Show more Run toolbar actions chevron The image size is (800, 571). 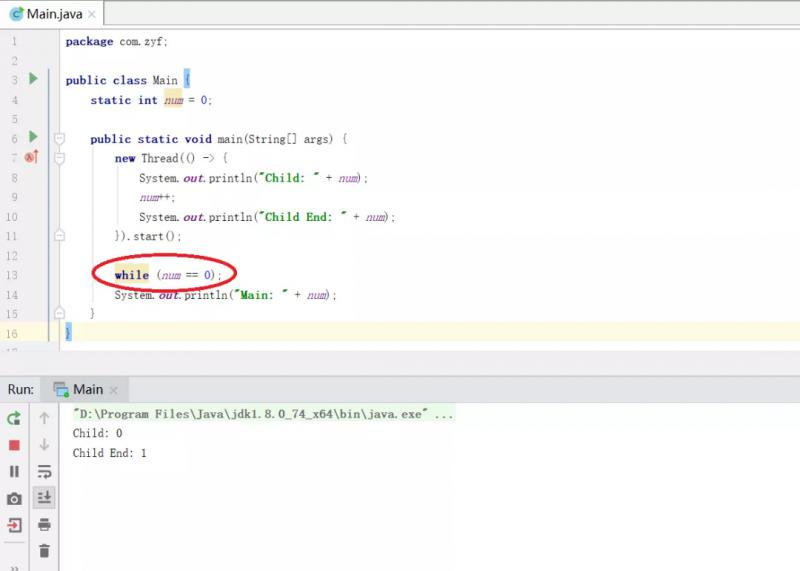[x=14, y=567]
